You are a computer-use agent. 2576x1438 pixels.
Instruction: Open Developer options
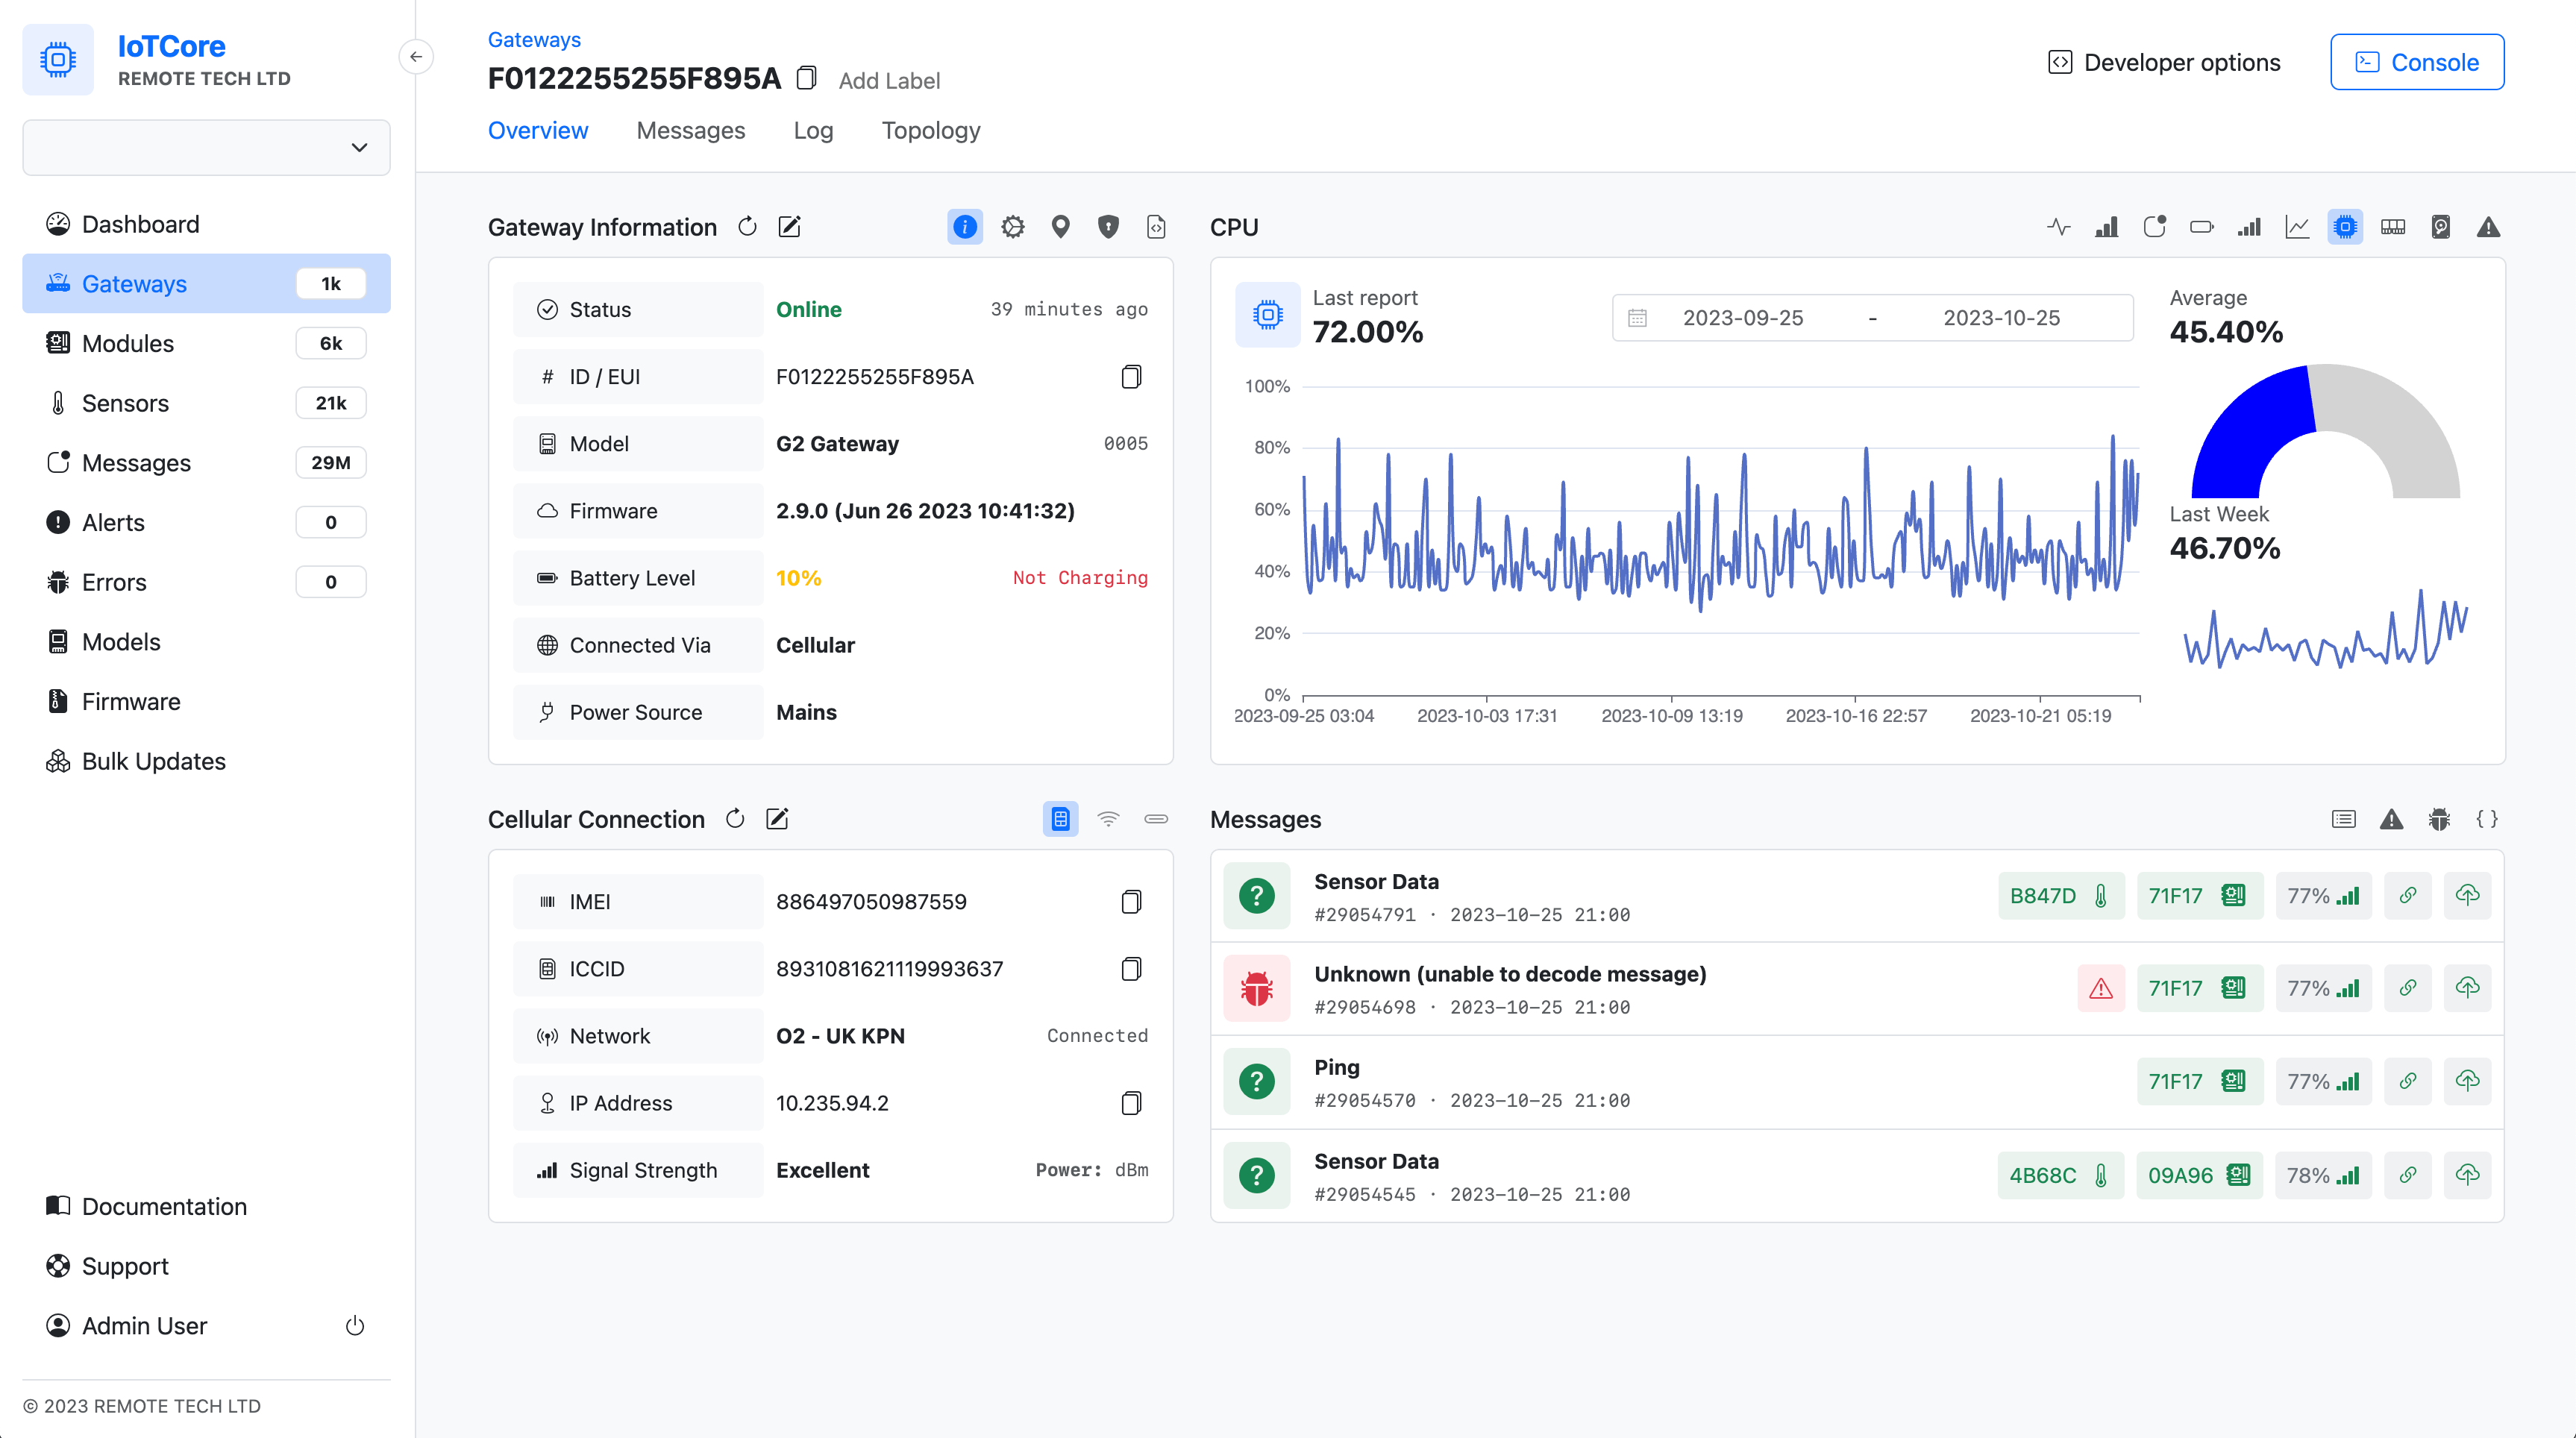click(x=2164, y=62)
